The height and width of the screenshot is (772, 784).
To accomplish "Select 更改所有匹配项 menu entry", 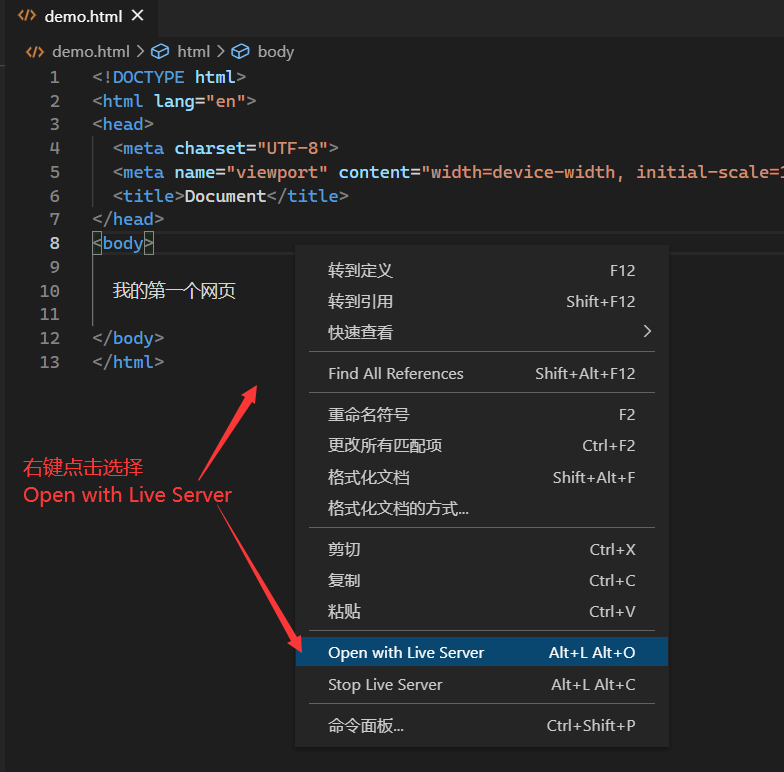I will coord(385,446).
